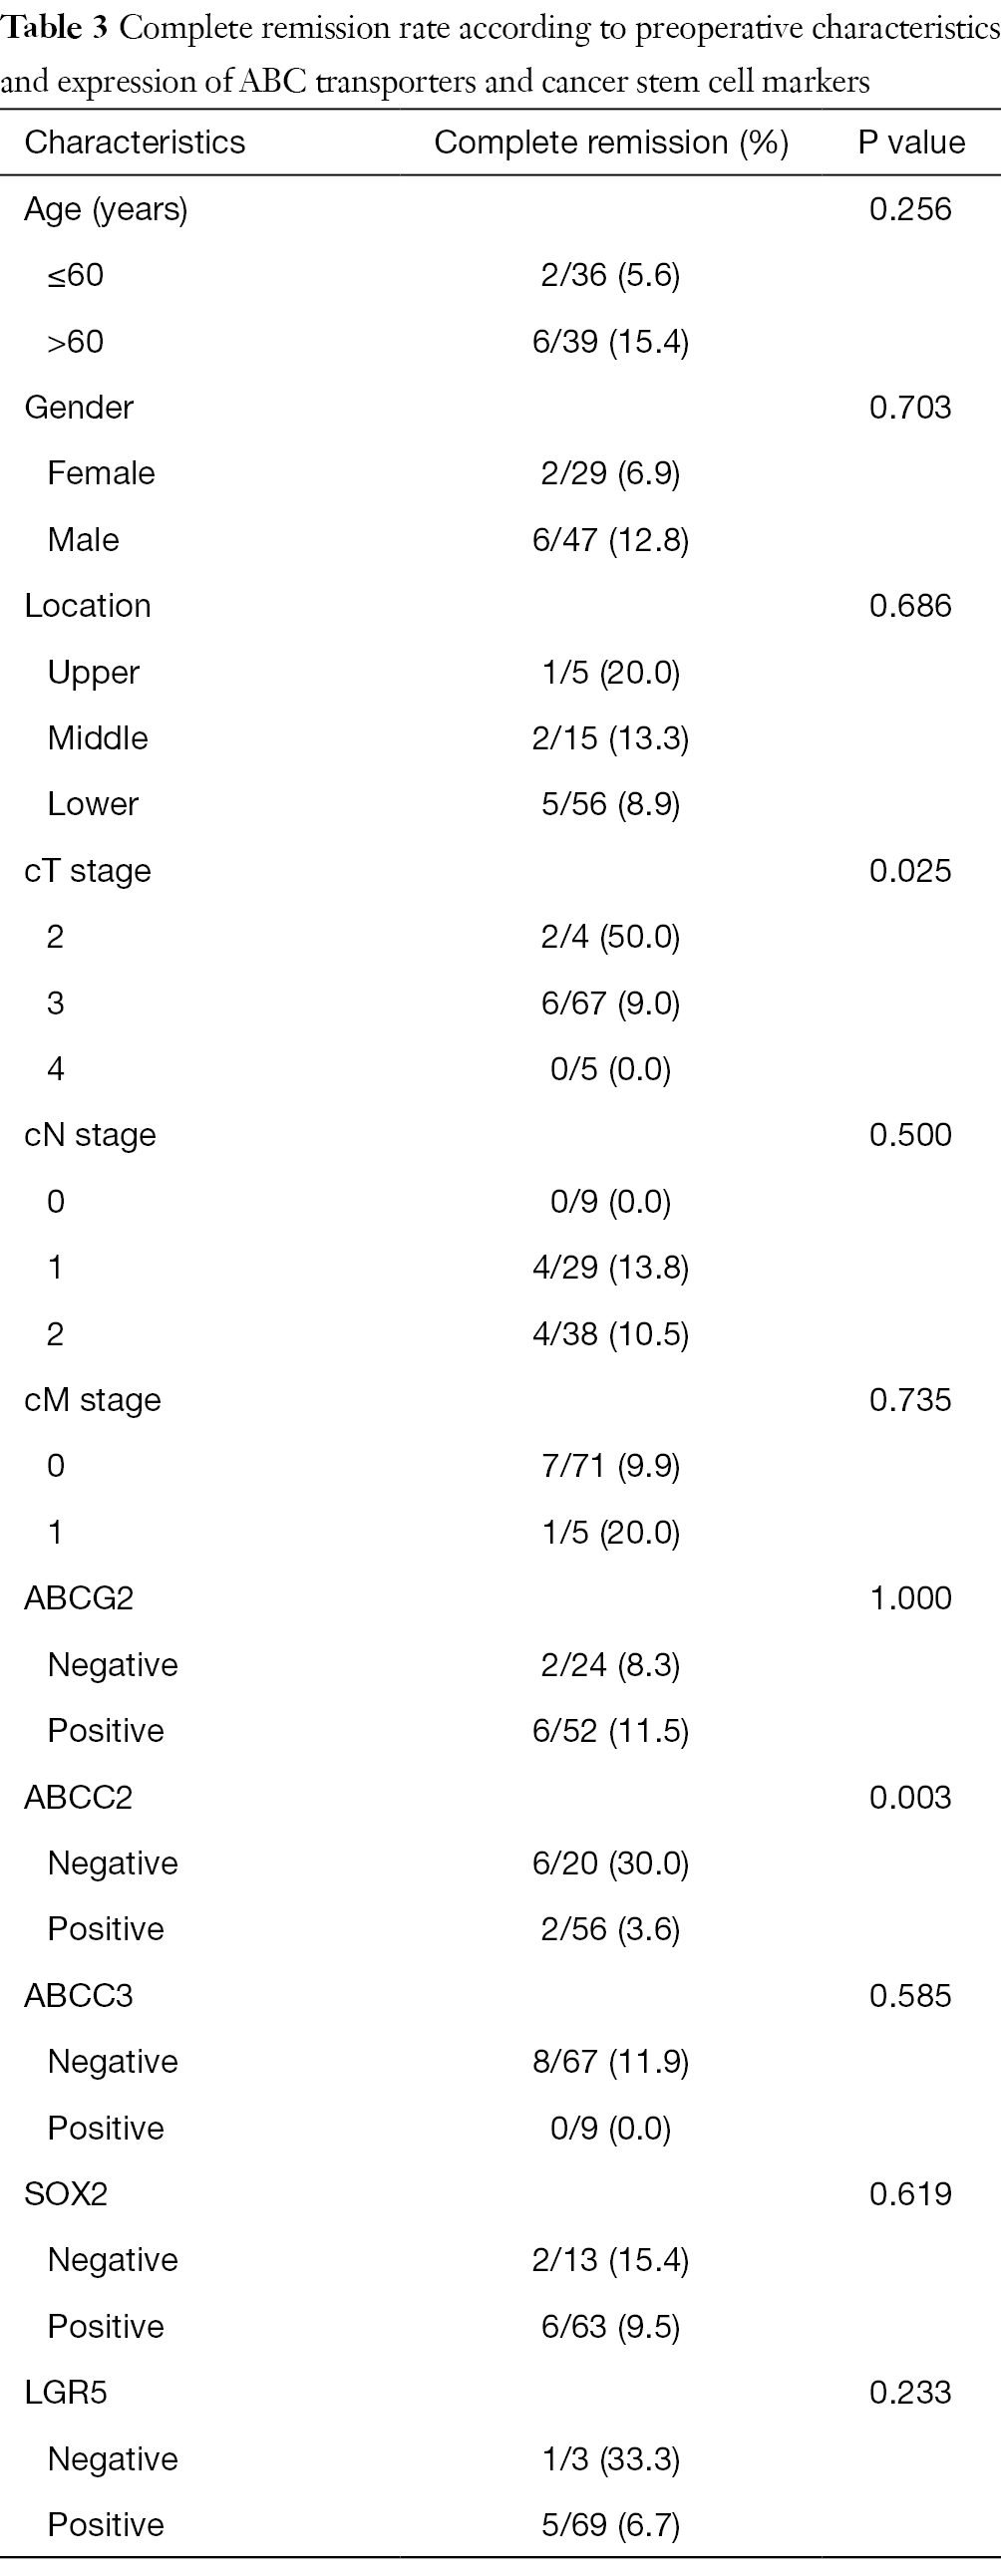Select the Location row label
The height and width of the screenshot is (2576, 1001).
(88, 606)
